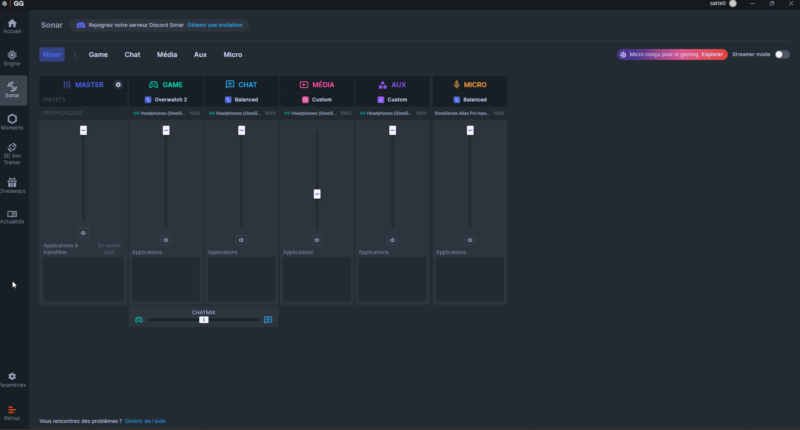Open Moments from the sidebar
This screenshot has width=800, height=430.
12,120
